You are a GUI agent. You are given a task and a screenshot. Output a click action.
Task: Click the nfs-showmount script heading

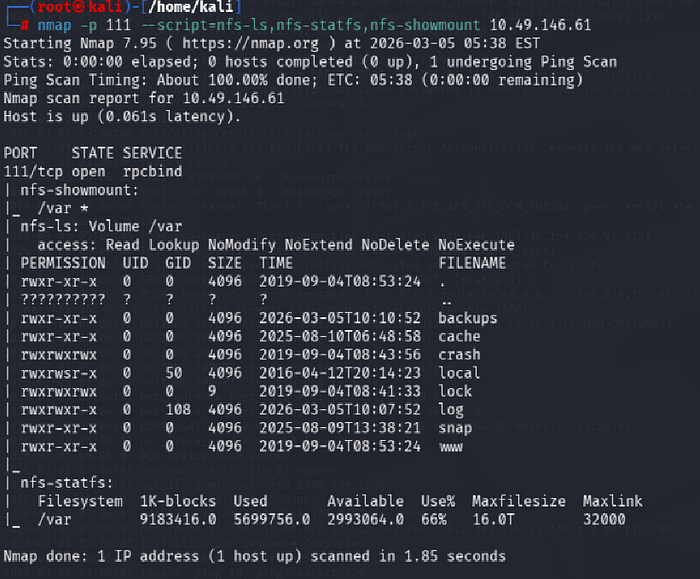point(79,190)
